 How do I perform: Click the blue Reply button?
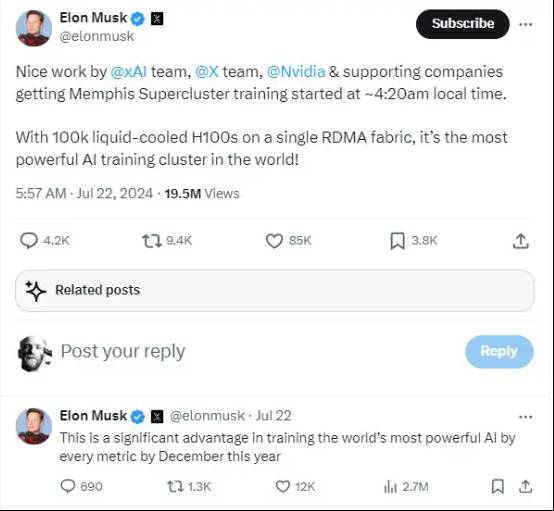point(499,352)
